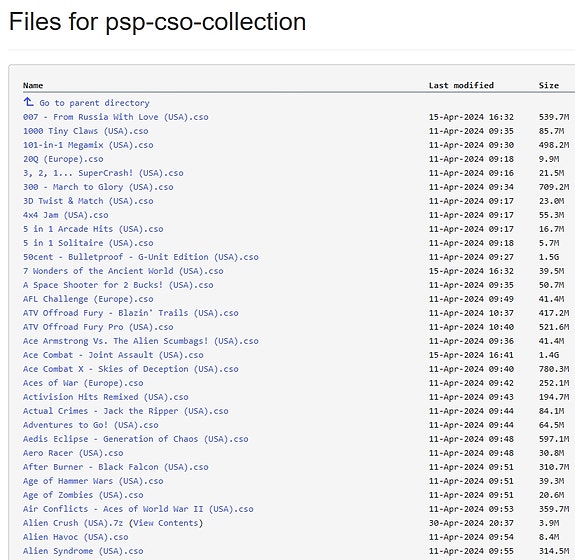Download 007 - From Russia With Love file
The height and width of the screenshot is (560, 575).
(x=116, y=117)
